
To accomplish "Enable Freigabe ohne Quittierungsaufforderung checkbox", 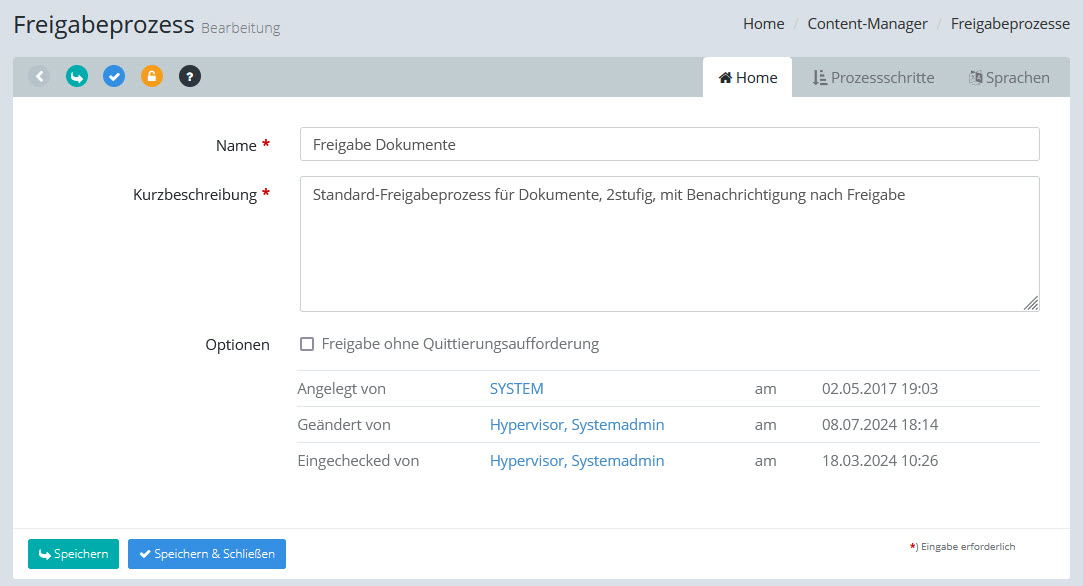I will 307,344.
